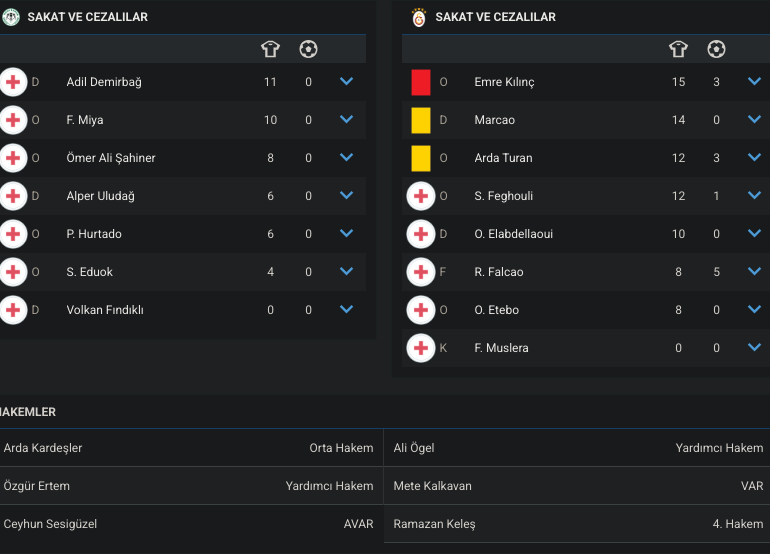Click the red card icon beside Emre Kılınç
Screen dimensions: 770x554
(421, 82)
